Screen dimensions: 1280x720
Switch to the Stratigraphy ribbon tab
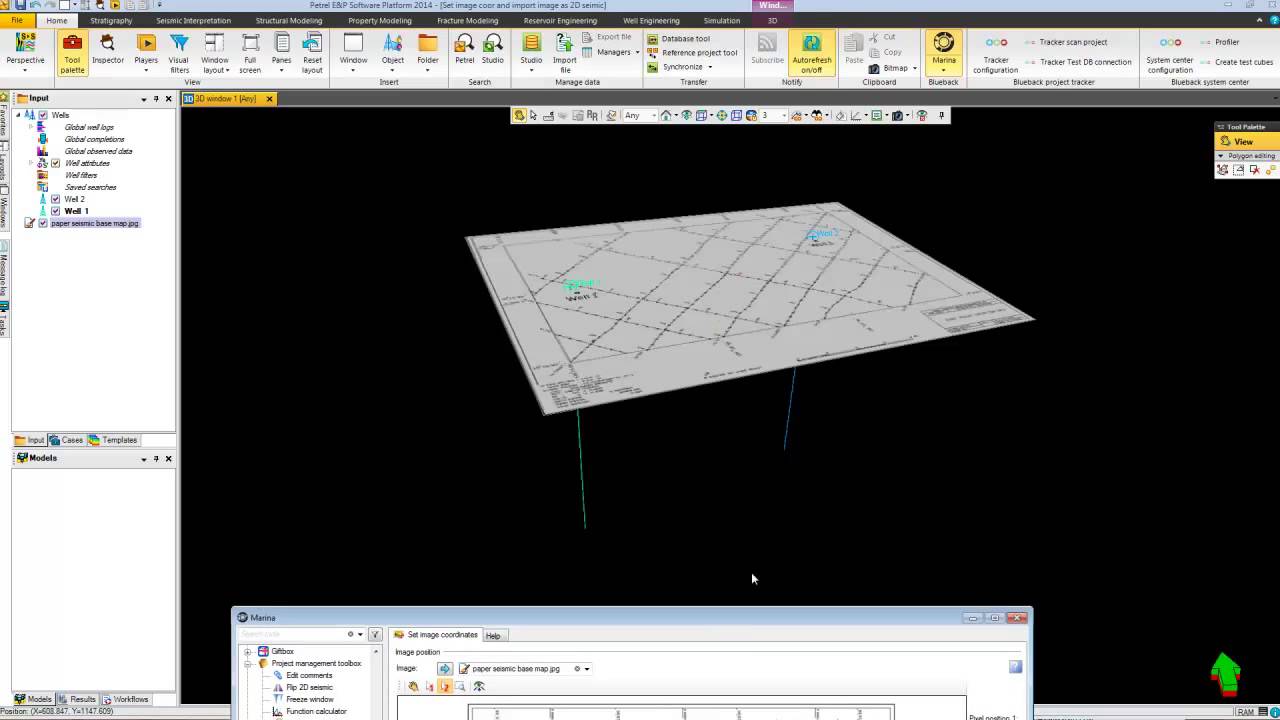(x=111, y=20)
